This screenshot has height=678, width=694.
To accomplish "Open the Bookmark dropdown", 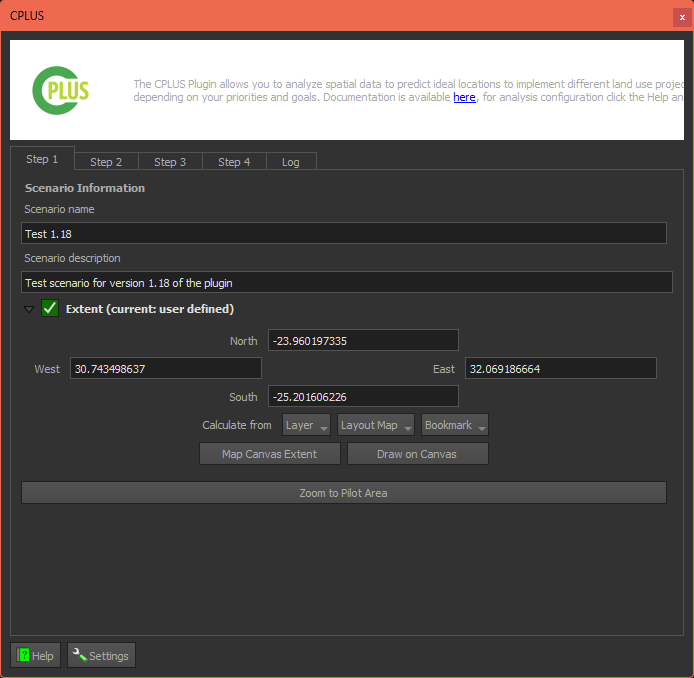I will (455, 425).
